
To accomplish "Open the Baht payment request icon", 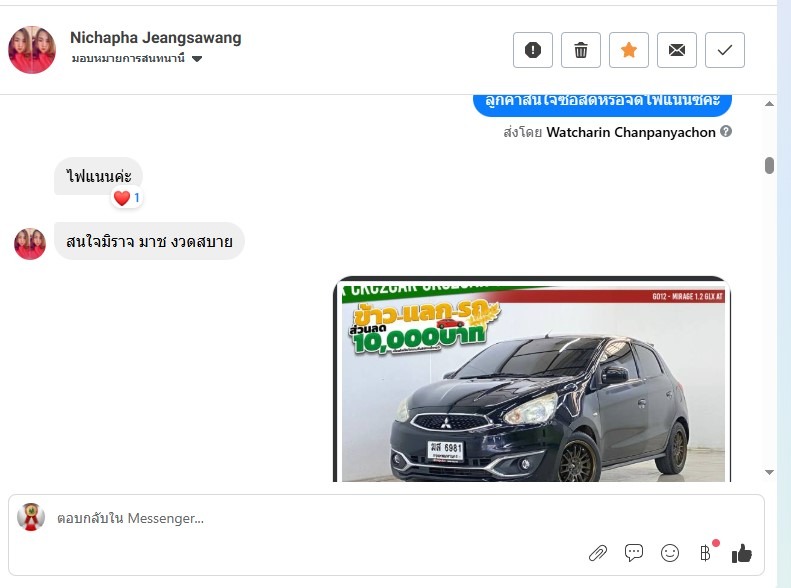I will point(706,553).
